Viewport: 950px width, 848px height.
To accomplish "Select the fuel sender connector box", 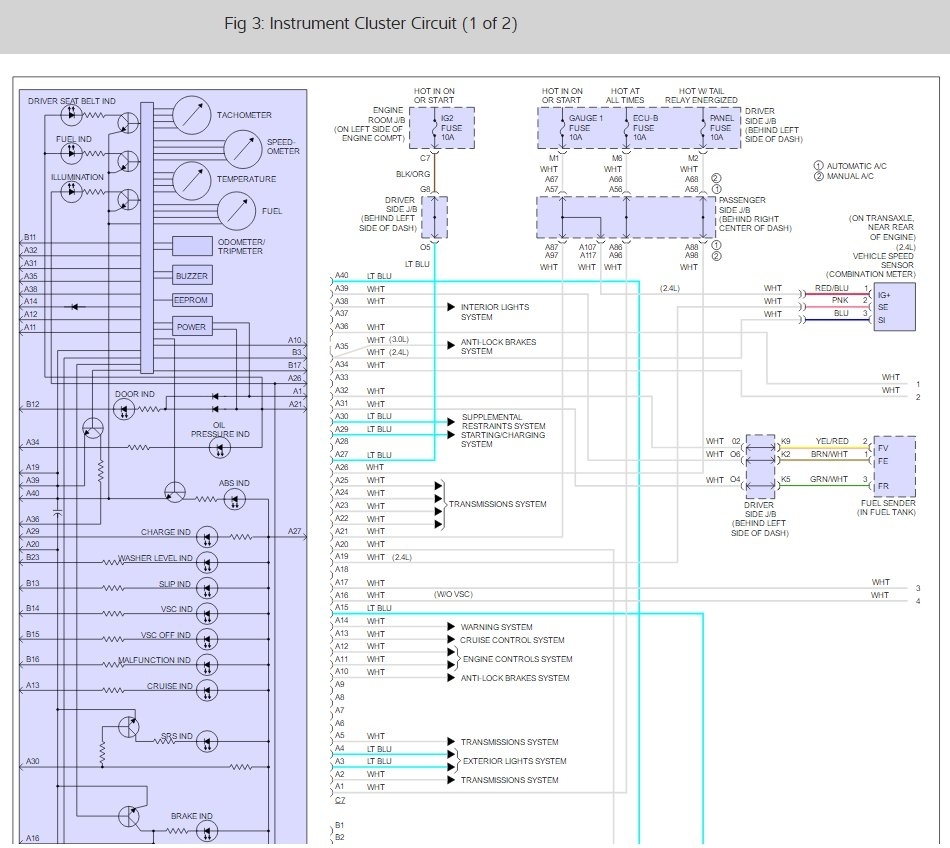I will pyautogui.click(x=893, y=467).
